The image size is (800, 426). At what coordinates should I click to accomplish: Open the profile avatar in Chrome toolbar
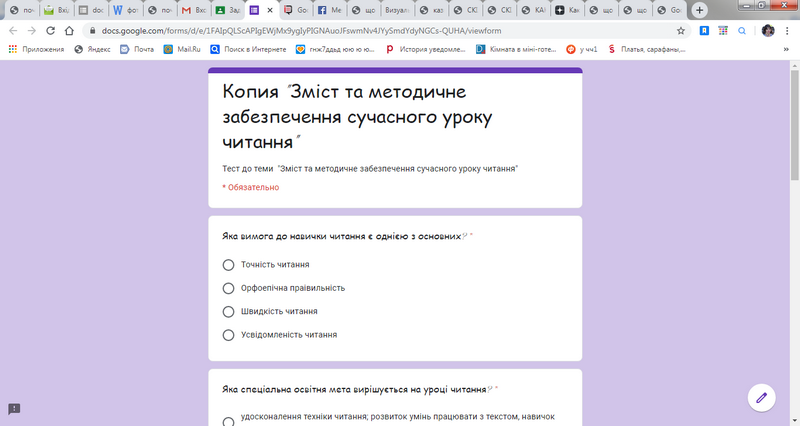[x=768, y=31]
